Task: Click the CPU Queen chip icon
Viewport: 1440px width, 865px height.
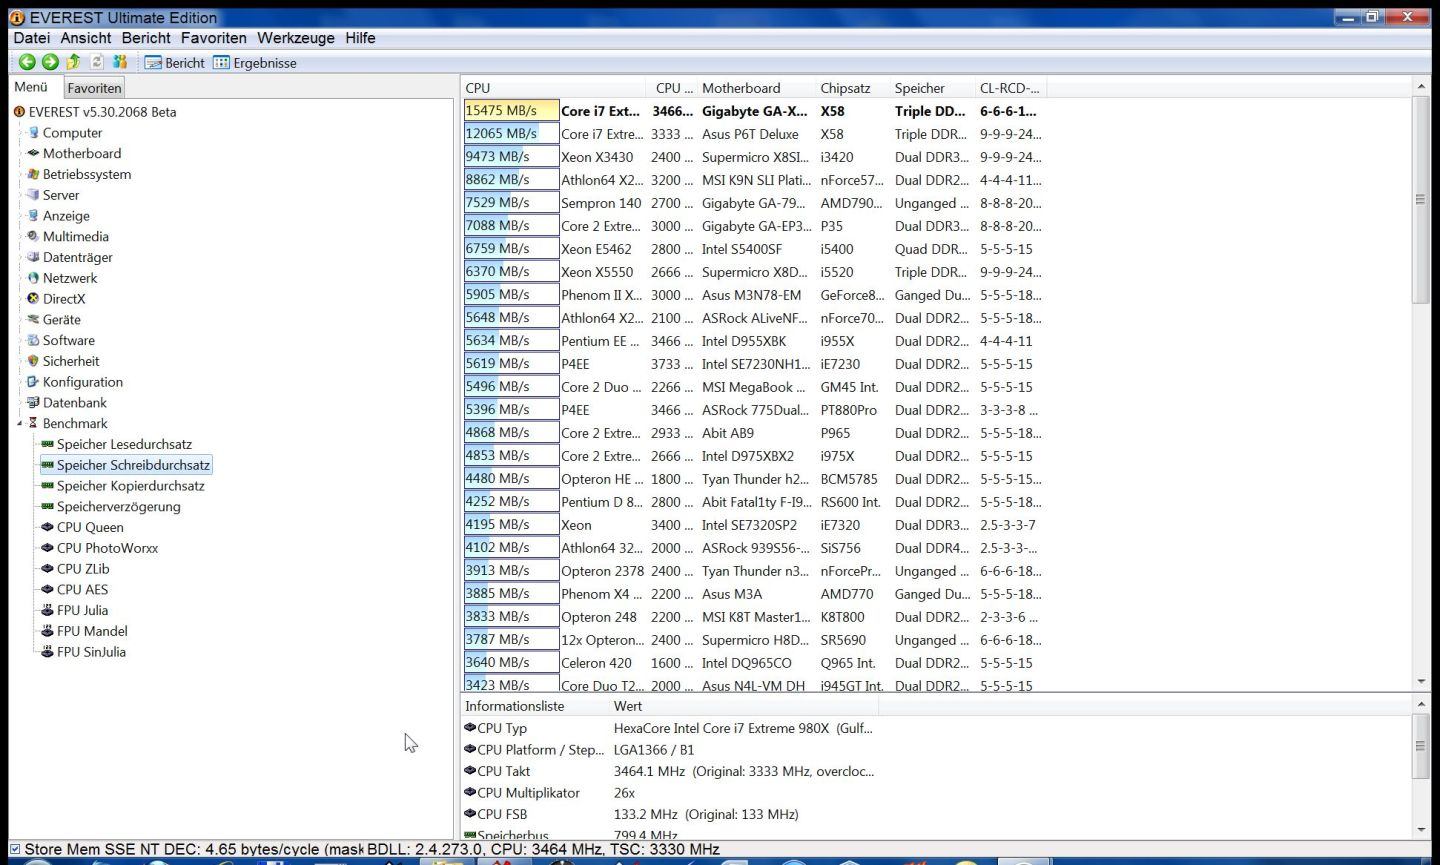Action: point(47,527)
